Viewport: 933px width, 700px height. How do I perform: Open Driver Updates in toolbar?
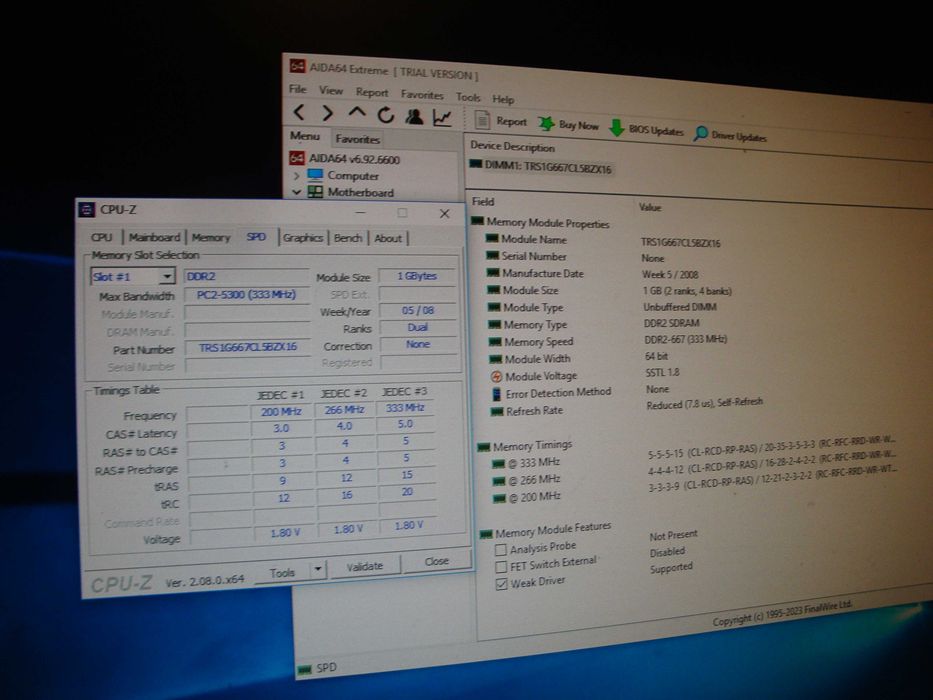click(x=731, y=135)
